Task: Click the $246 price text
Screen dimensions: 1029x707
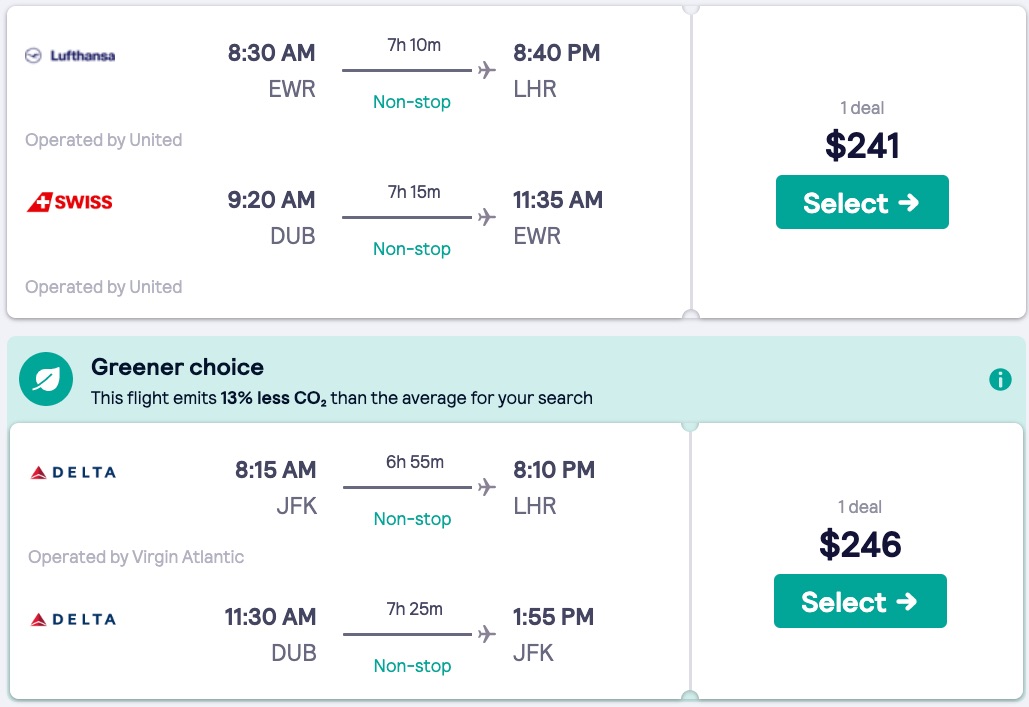Action: (x=860, y=544)
